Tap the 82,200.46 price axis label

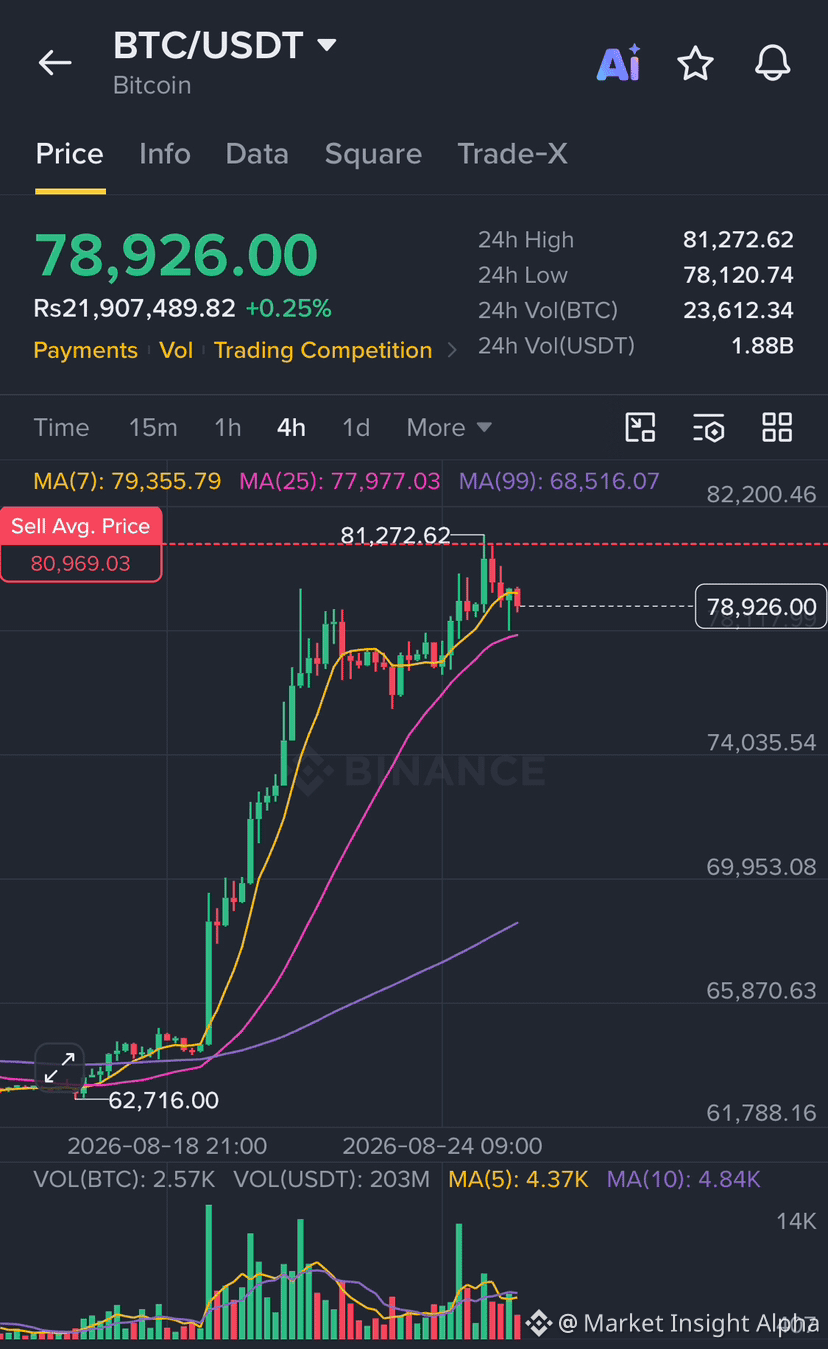click(761, 494)
